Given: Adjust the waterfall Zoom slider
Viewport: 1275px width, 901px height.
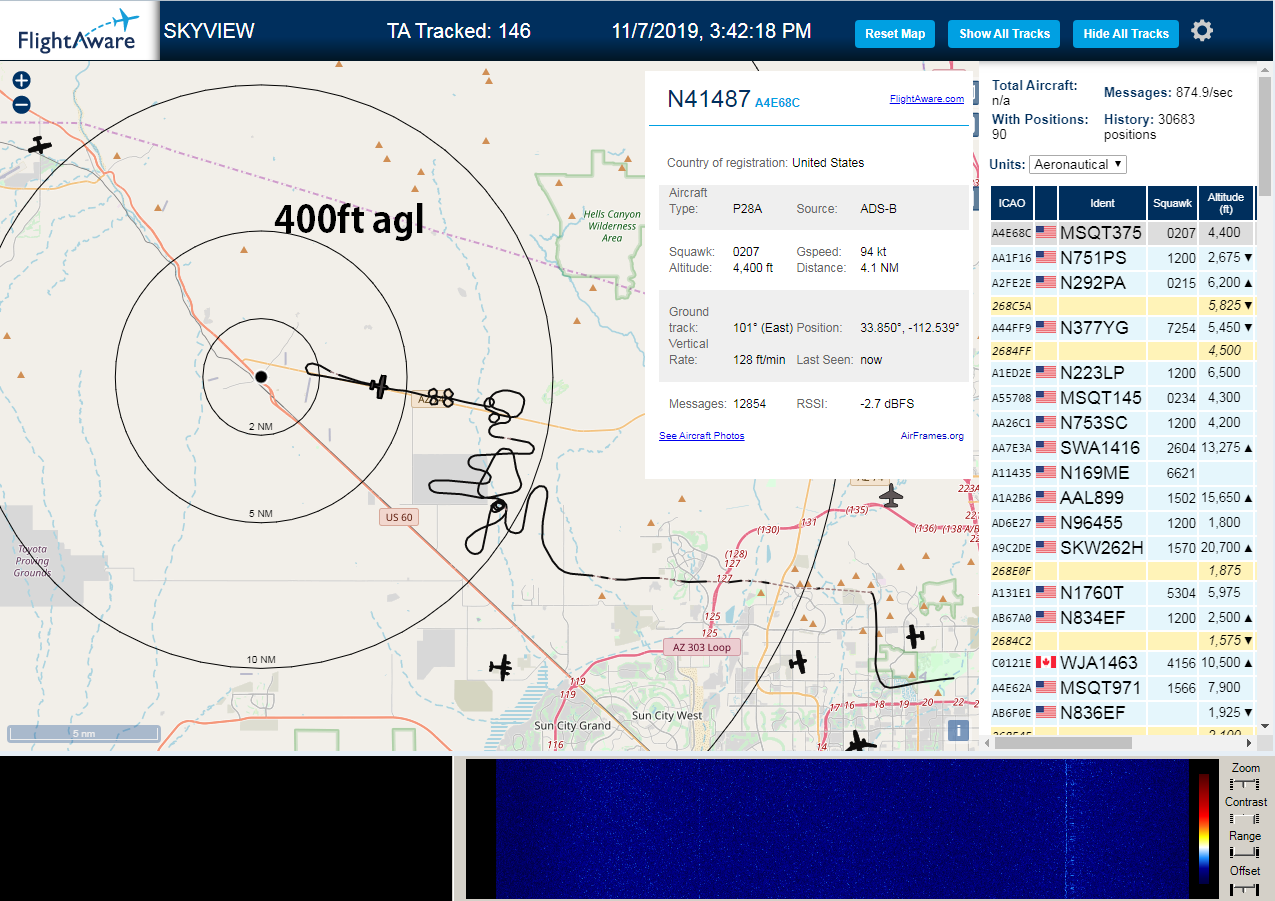Looking at the screenshot, I should (x=1245, y=786).
